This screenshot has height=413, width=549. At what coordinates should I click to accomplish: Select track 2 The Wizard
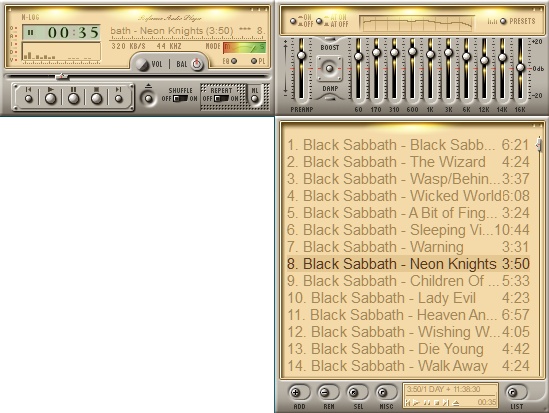(x=408, y=162)
